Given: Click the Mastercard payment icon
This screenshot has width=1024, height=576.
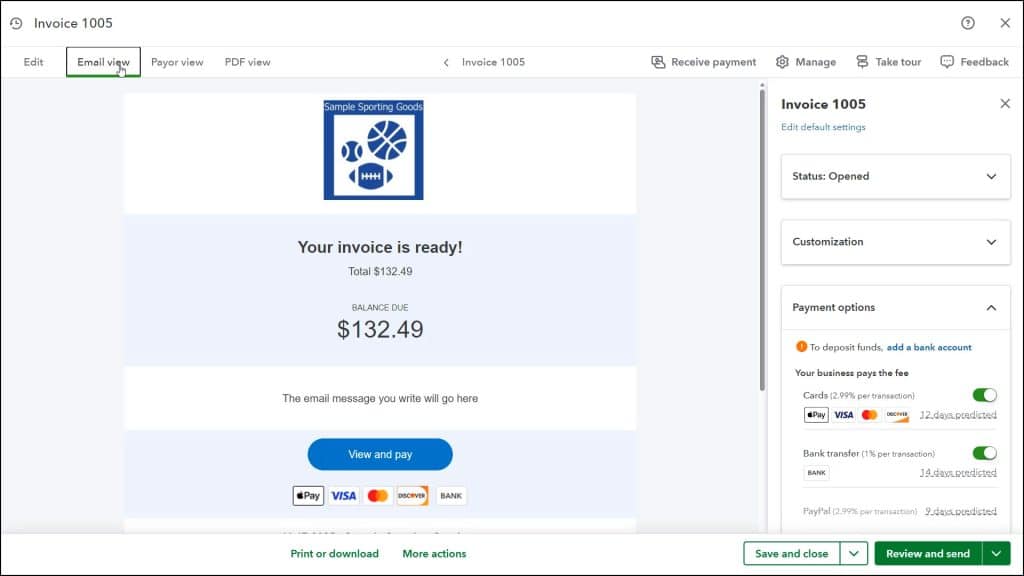Looking at the screenshot, I should pyautogui.click(x=377, y=495).
